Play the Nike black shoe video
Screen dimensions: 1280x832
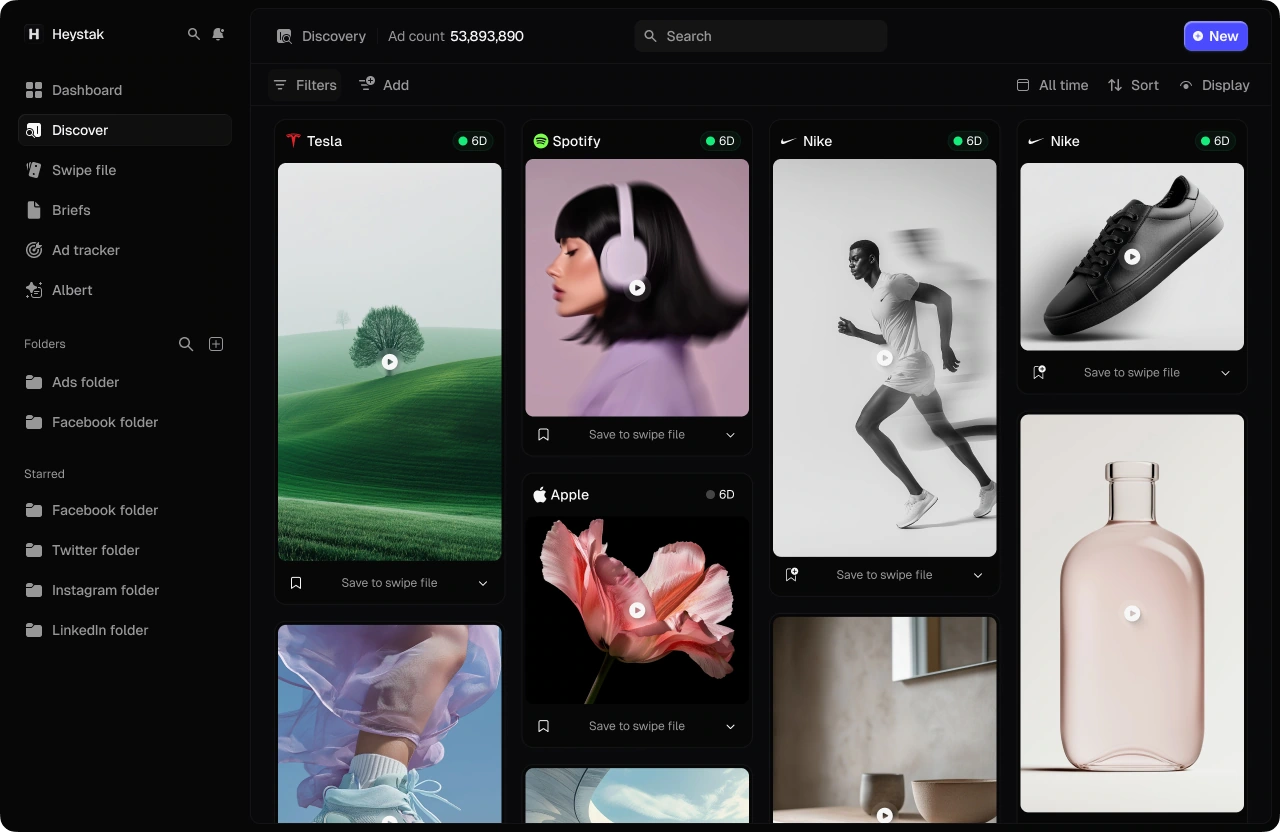[x=1132, y=257]
